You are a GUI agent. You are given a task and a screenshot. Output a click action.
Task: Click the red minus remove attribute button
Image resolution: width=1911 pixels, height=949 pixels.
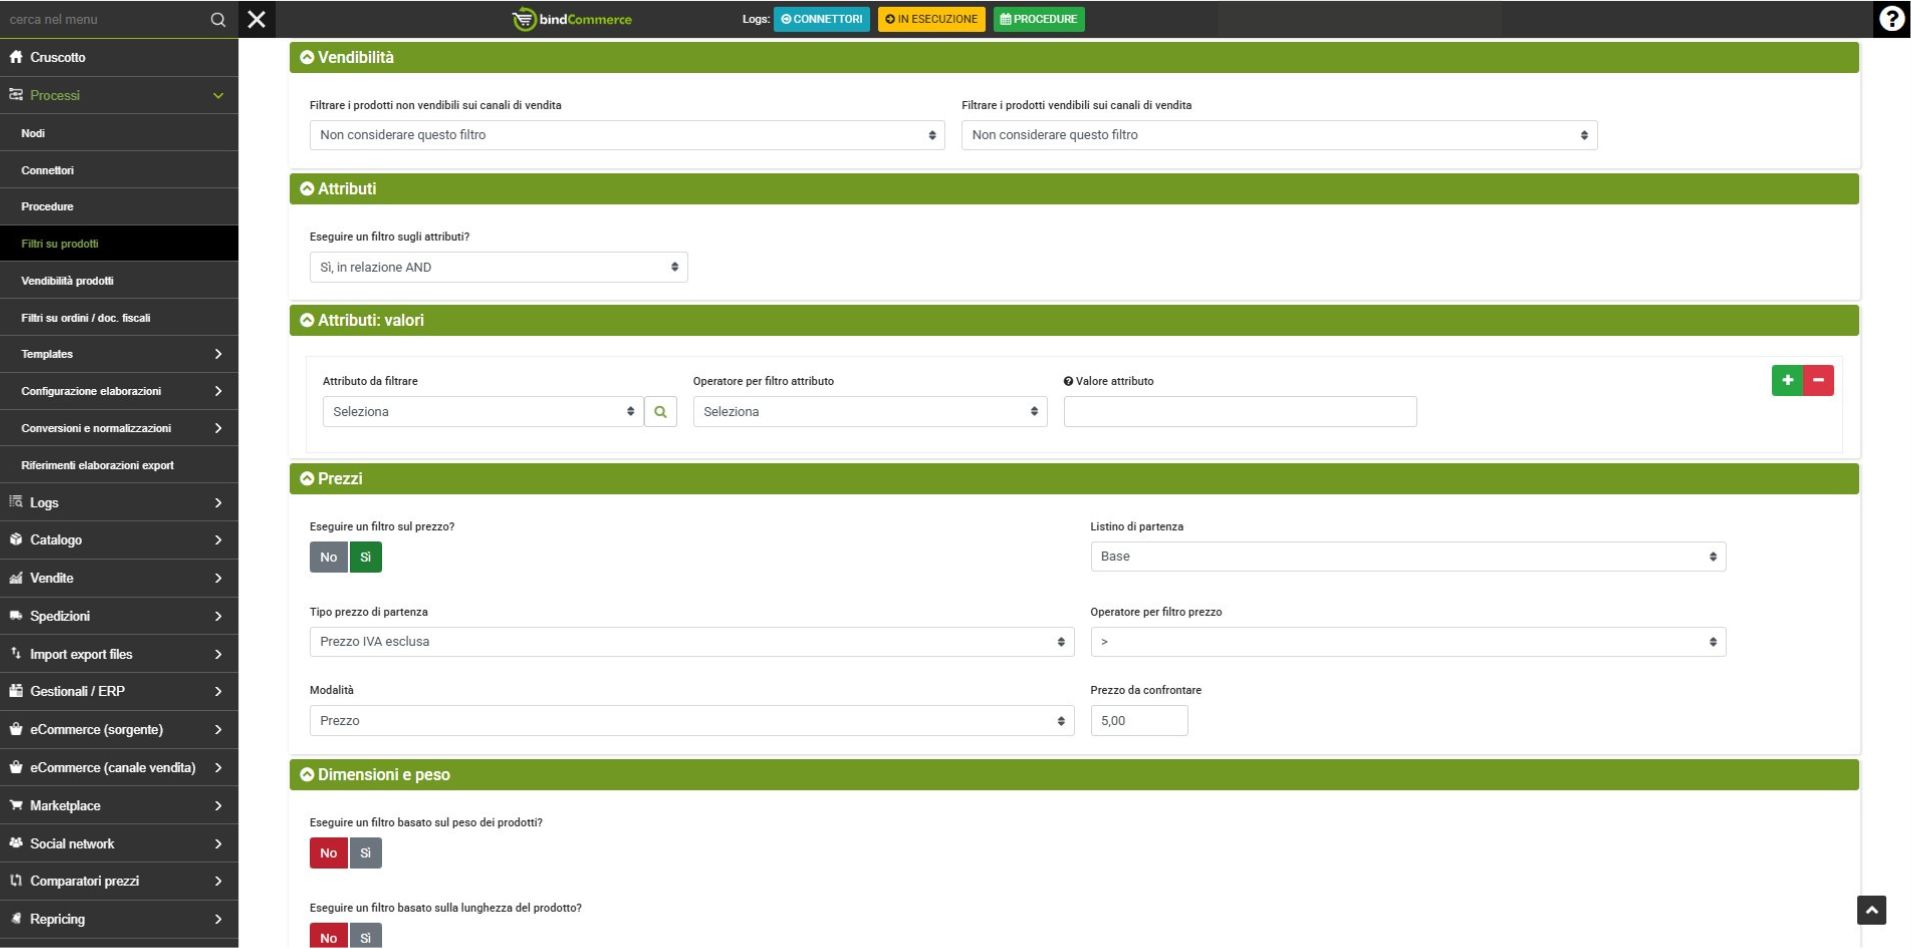coord(1818,380)
